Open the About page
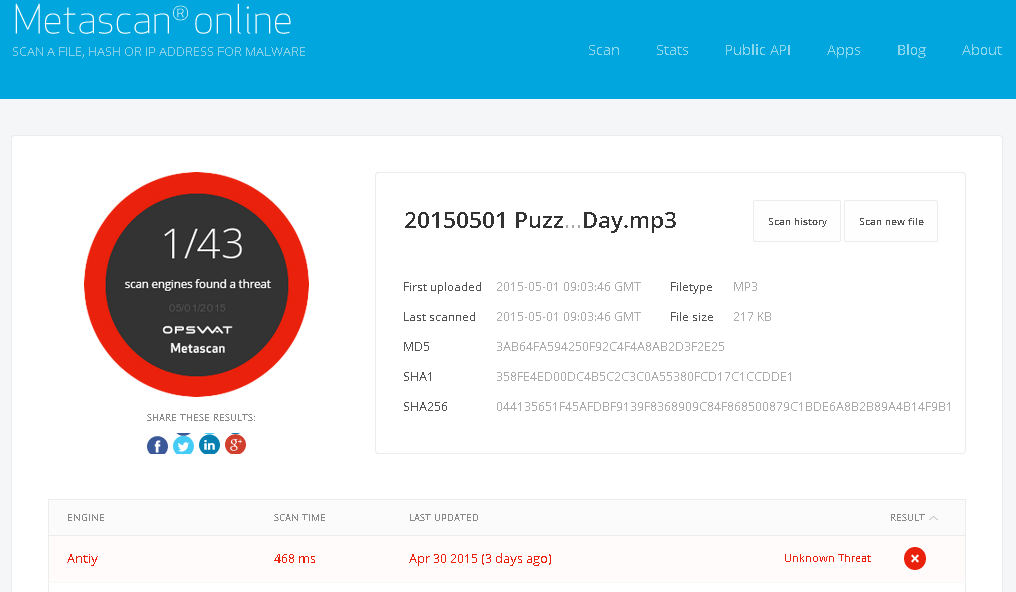 (982, 50)
